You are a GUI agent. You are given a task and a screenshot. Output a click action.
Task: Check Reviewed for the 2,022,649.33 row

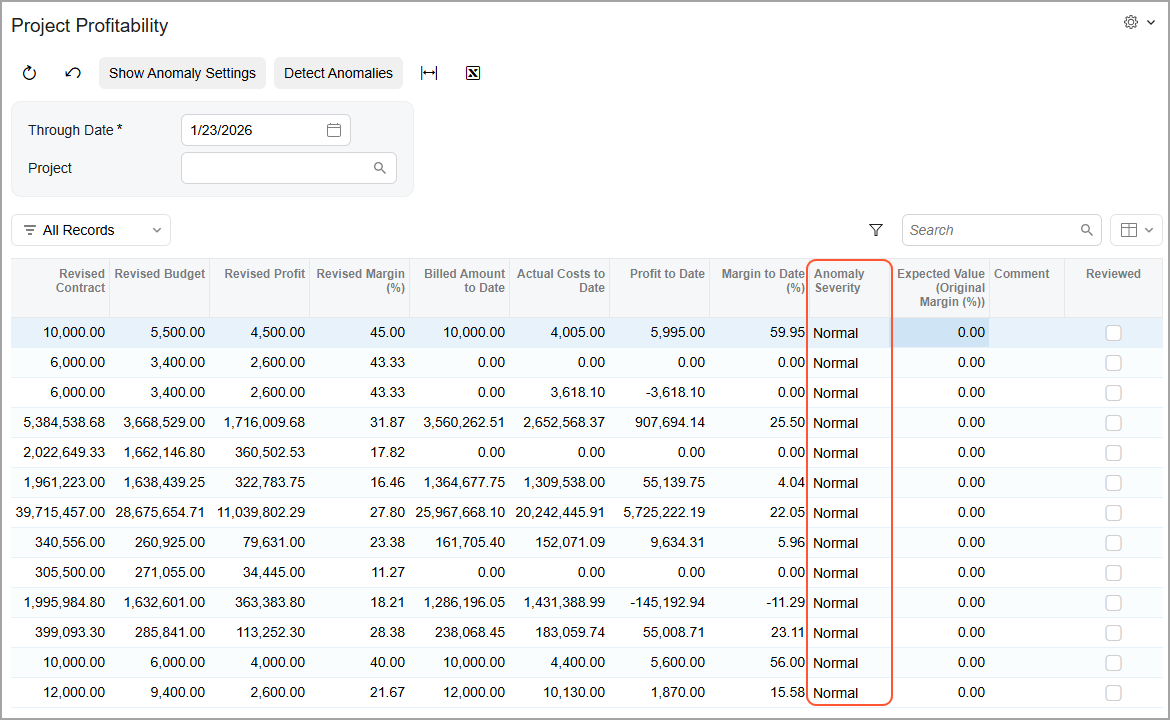pos(1113,453)
